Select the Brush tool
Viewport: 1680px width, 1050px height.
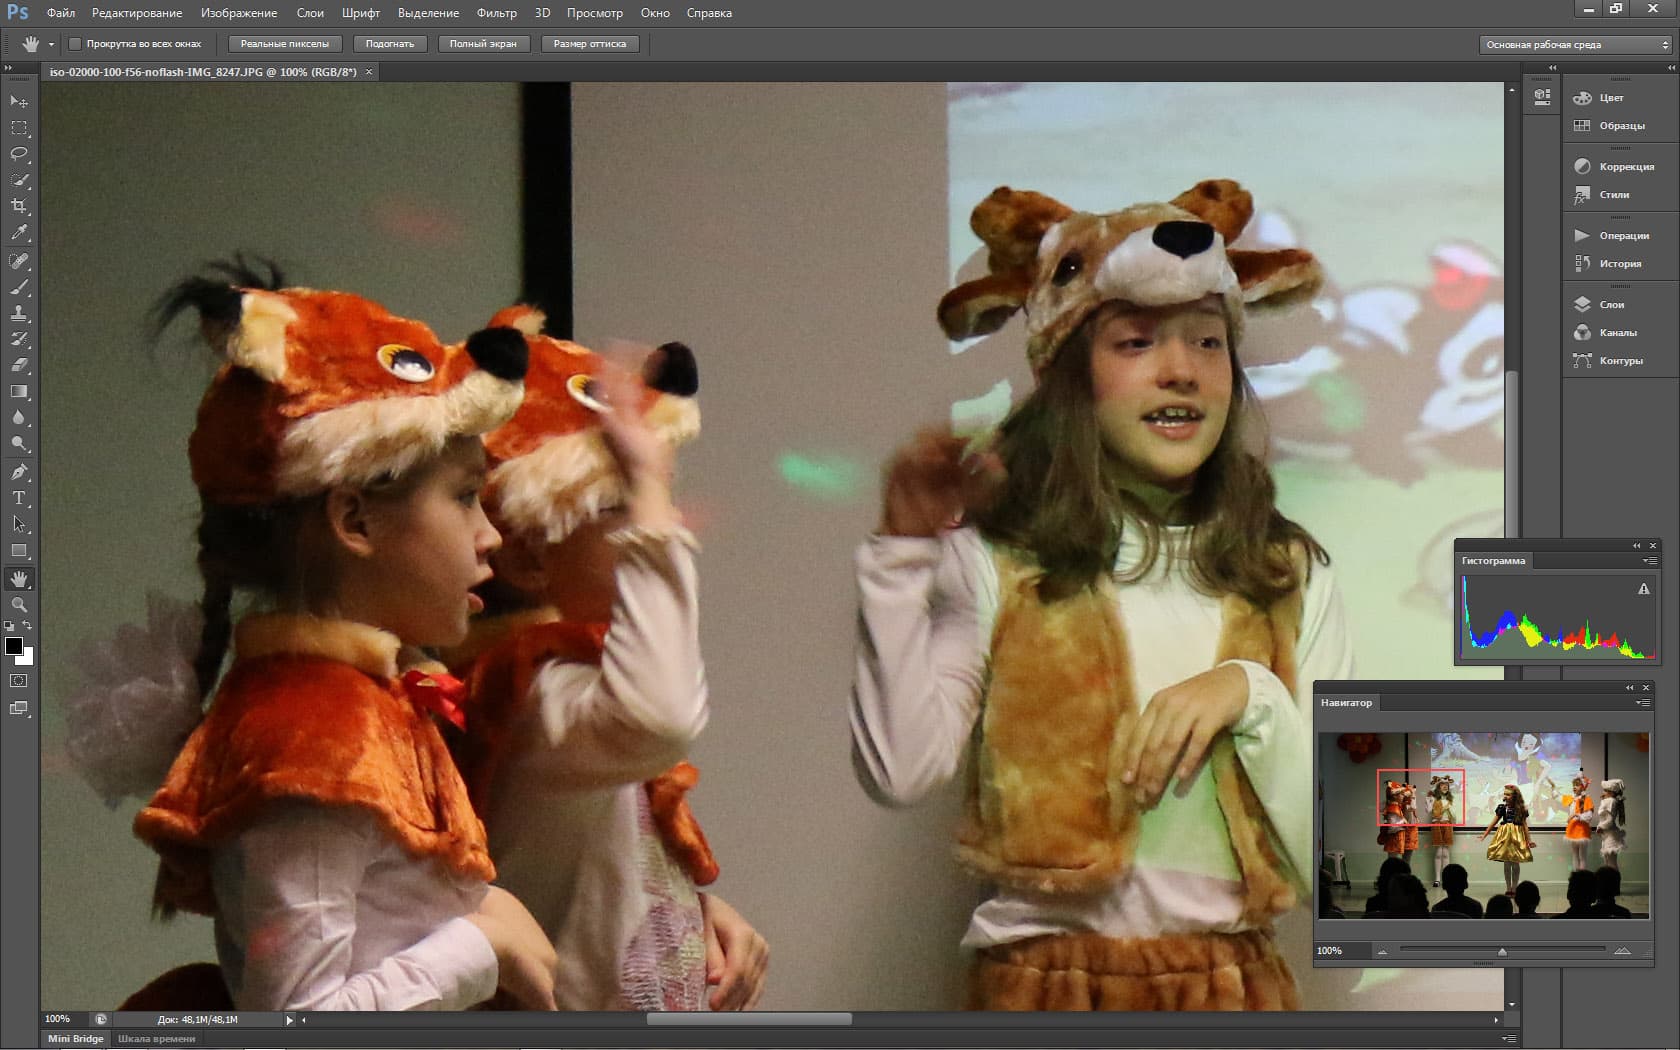click(x=19, y=287)
